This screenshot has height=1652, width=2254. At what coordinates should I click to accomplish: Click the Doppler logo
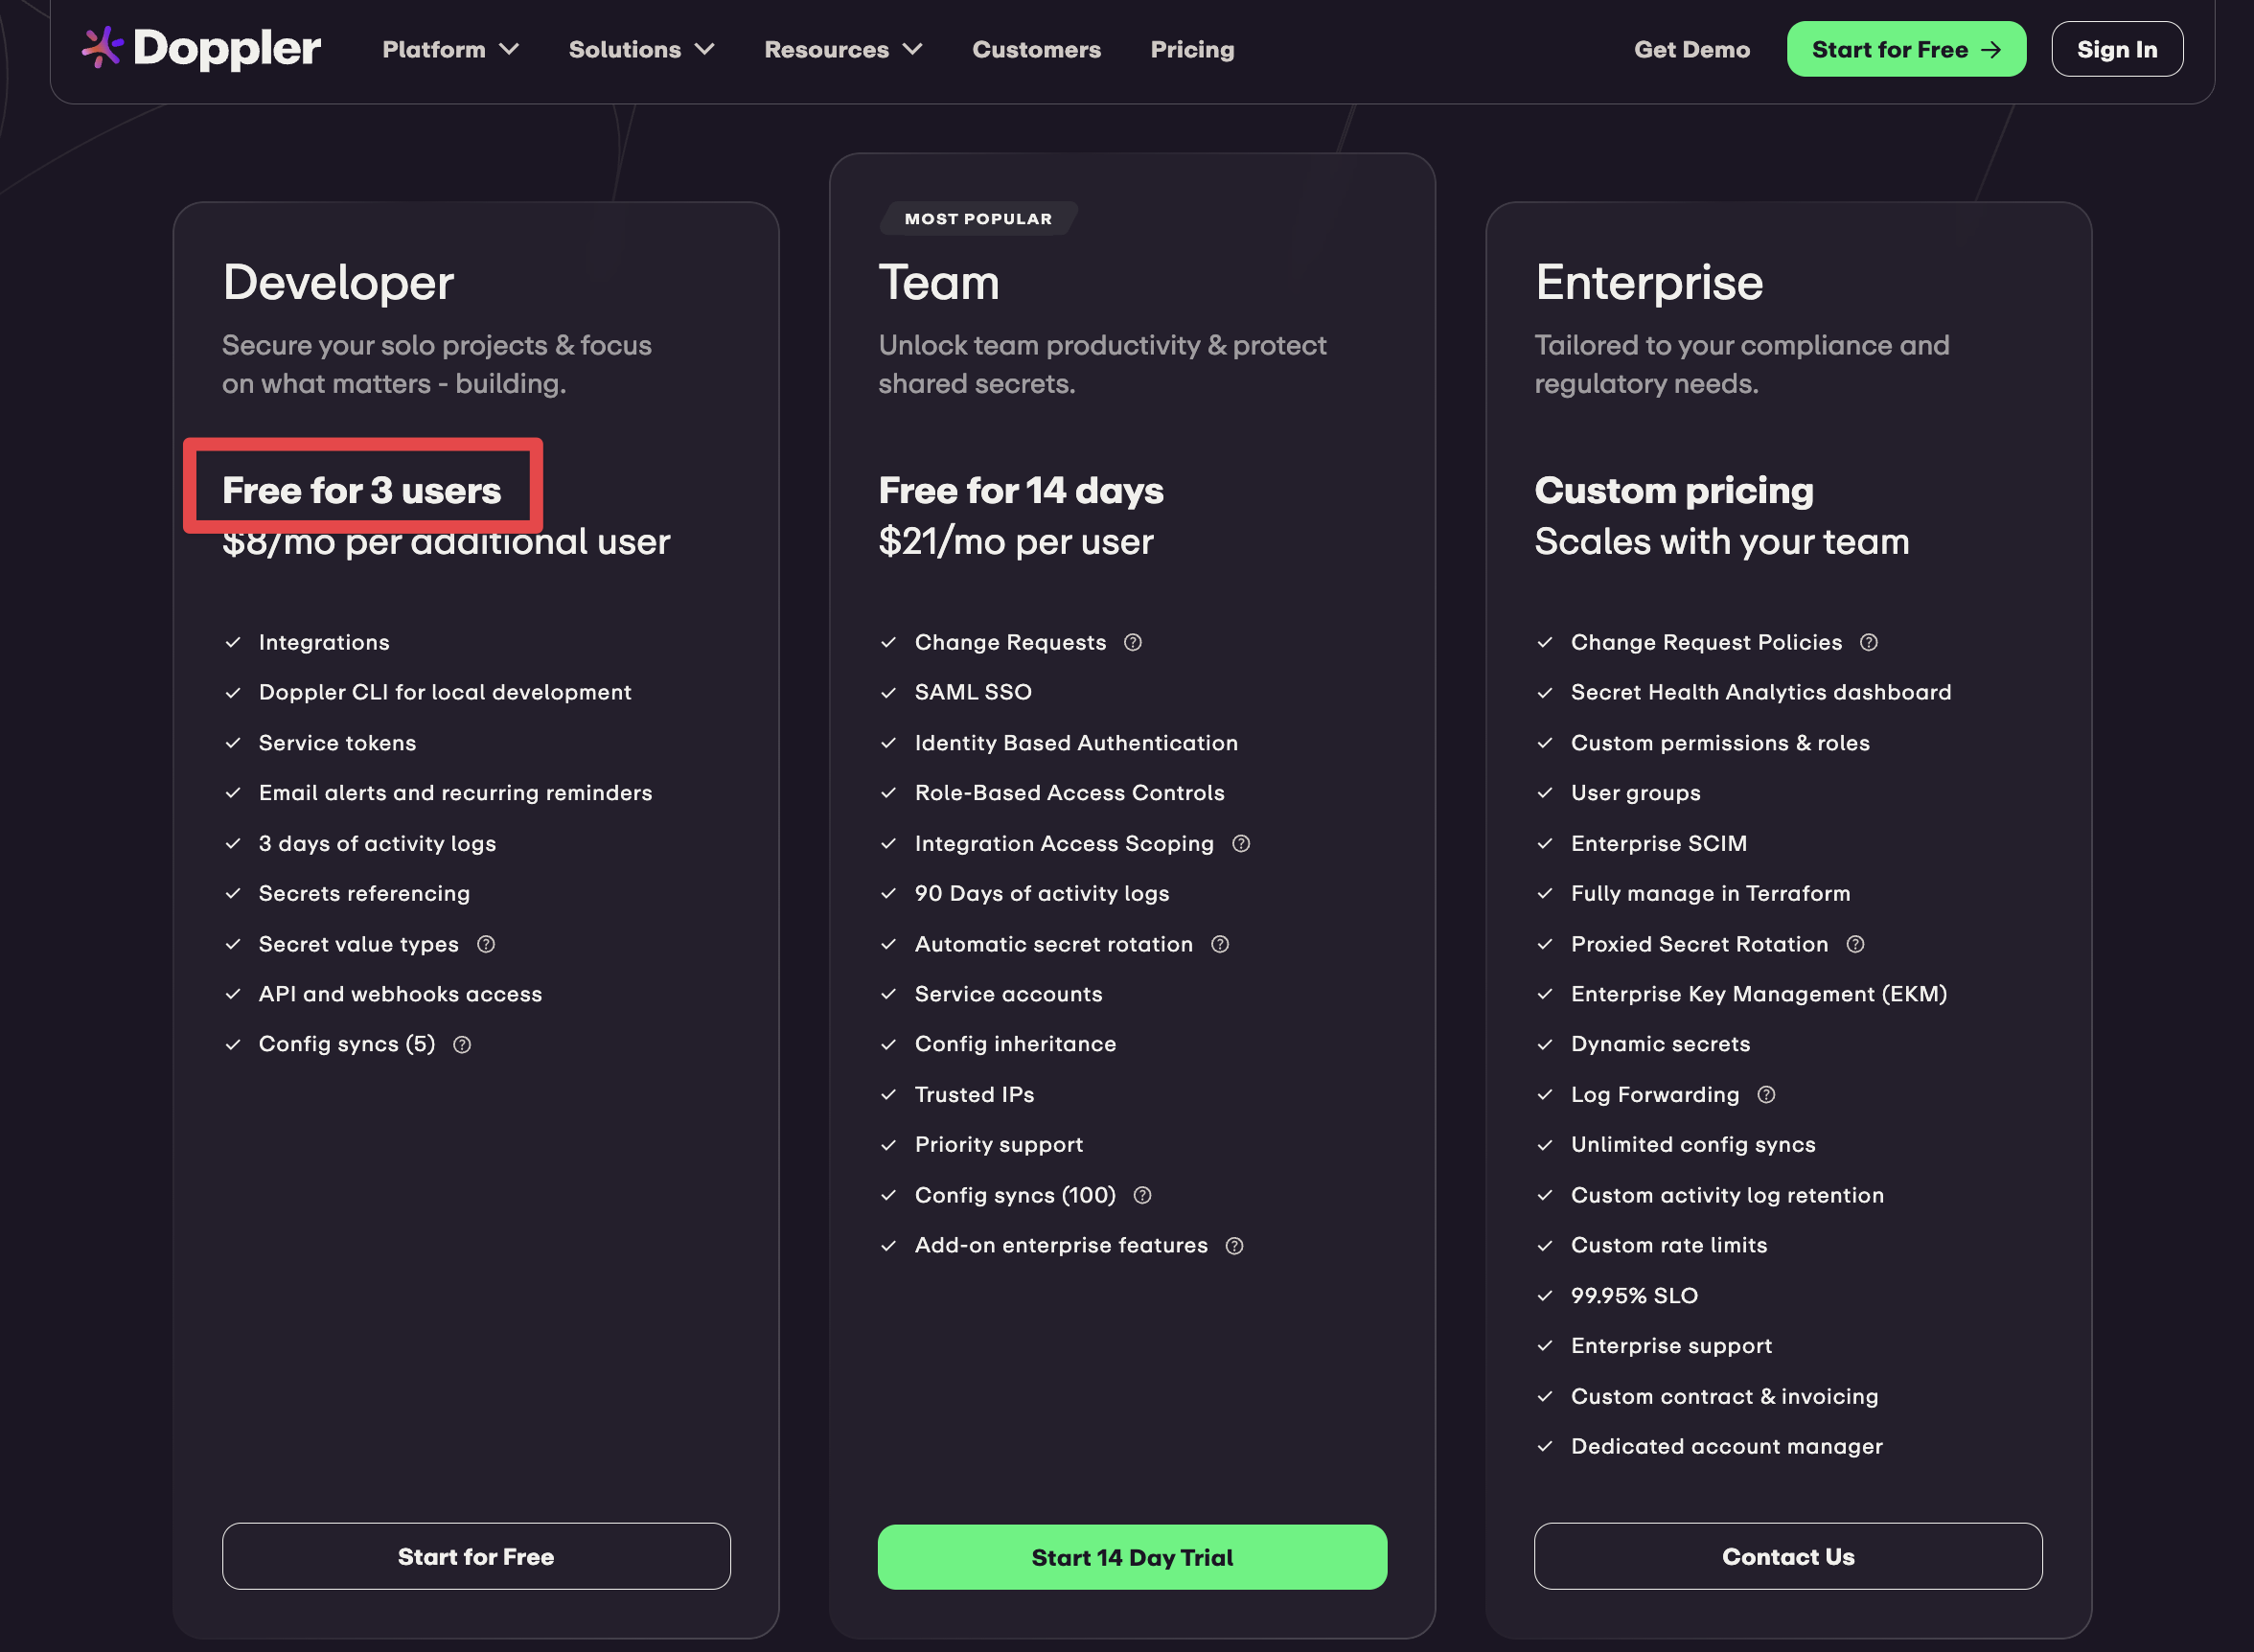click(x=201, y=48)
